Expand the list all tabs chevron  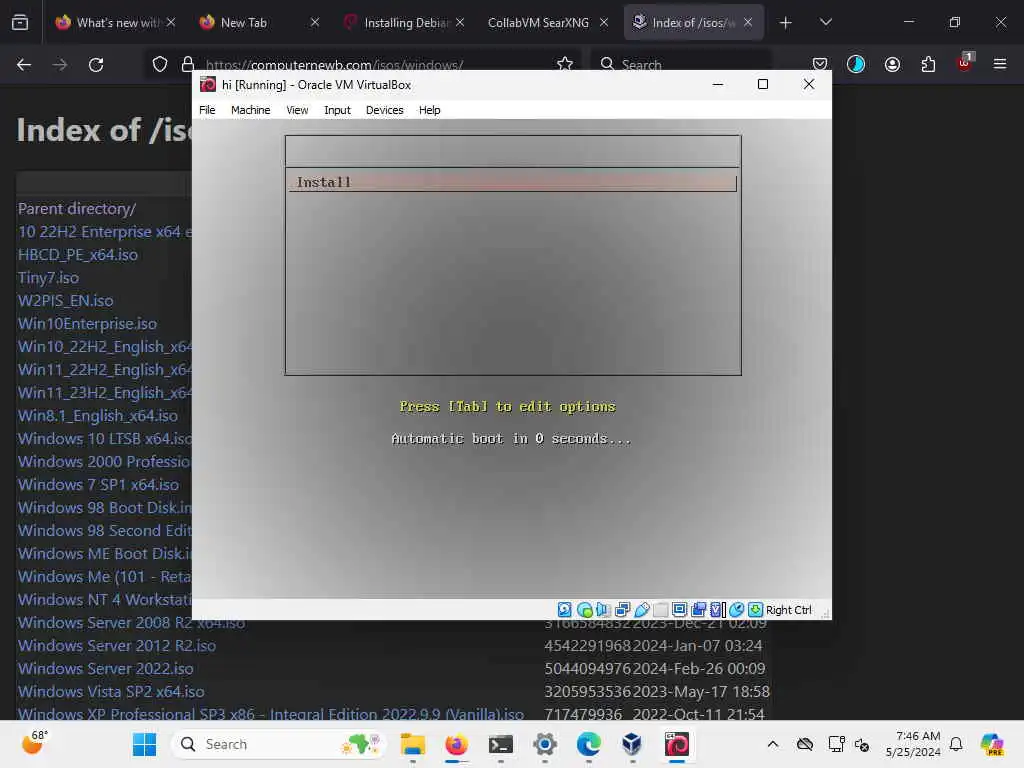pos(826,22)
